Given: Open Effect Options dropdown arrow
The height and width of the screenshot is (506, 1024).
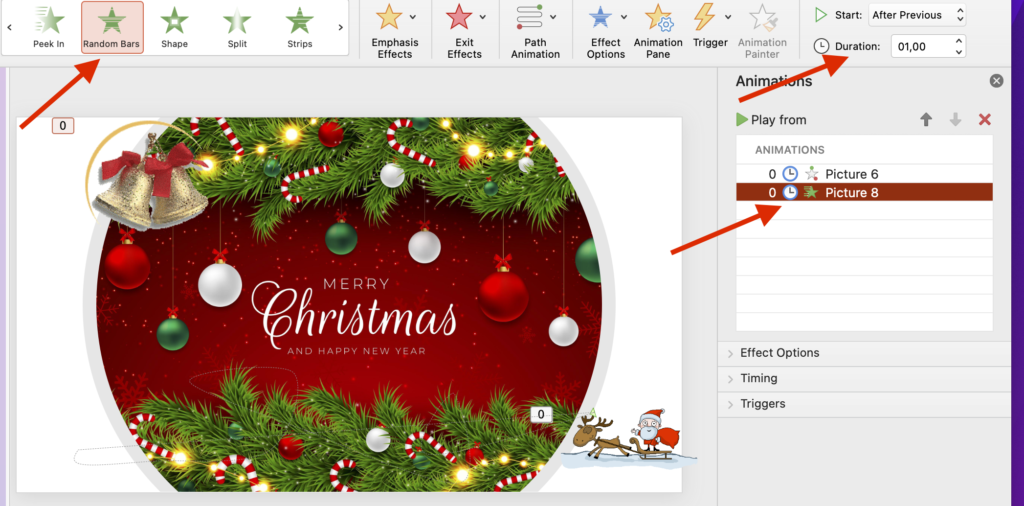Looking at the screenshot, I should click(624, 16).
